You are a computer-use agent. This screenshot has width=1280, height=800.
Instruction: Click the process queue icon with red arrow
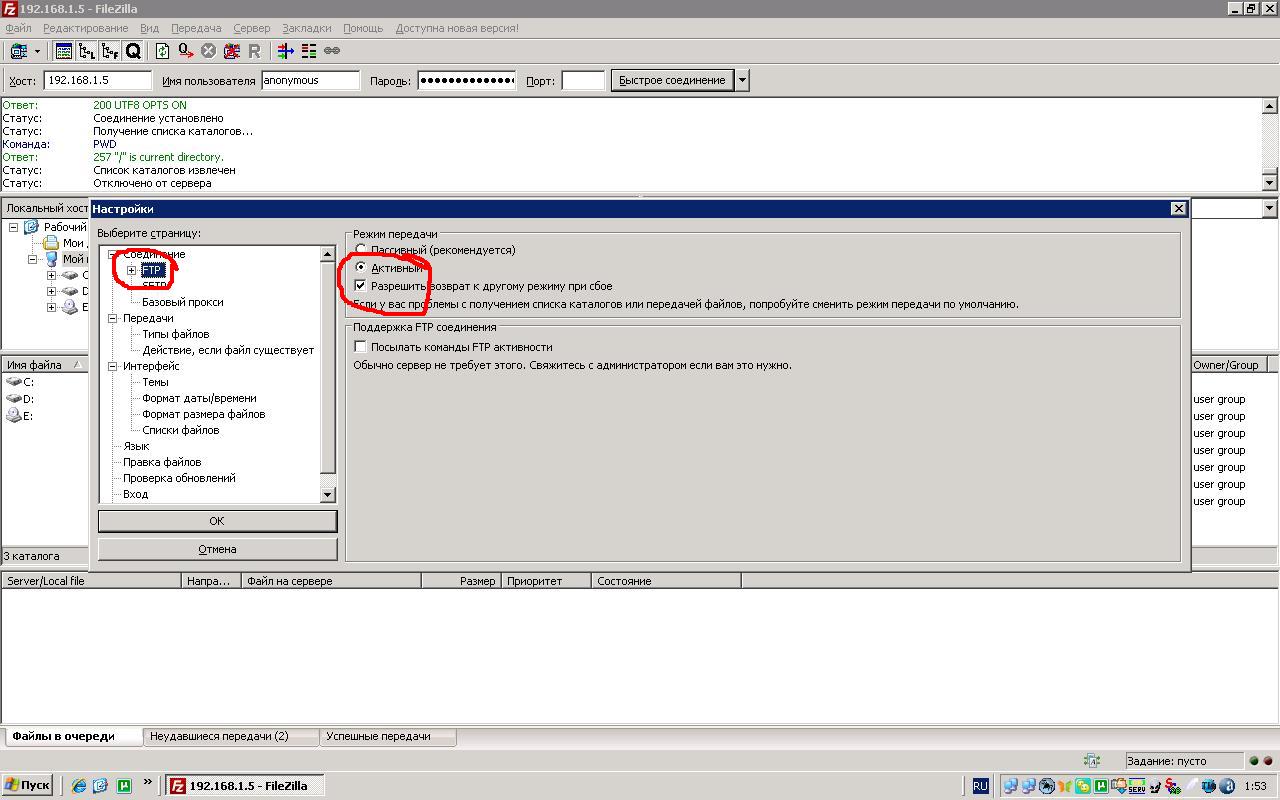click(186, 51)
